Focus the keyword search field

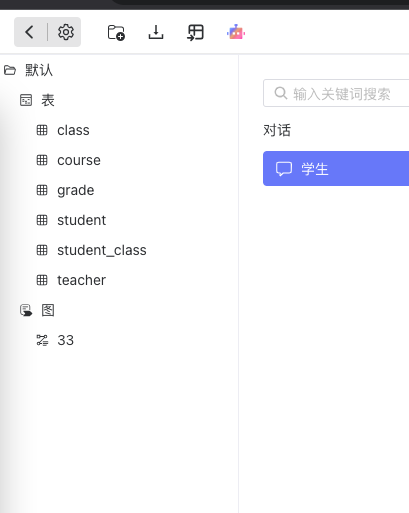point(336,93)
